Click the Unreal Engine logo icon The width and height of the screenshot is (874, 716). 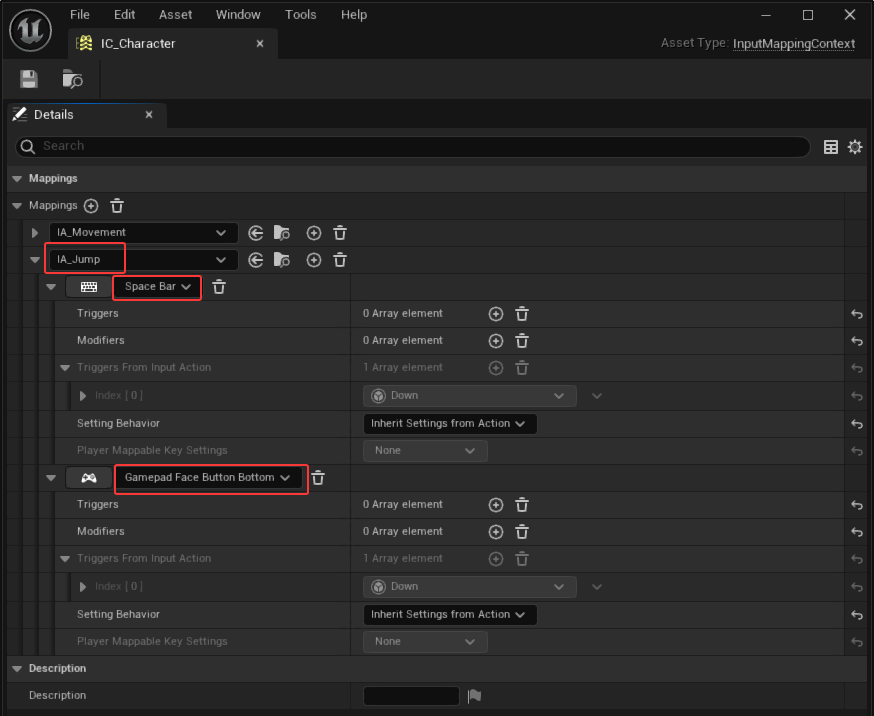[x=31, y=30]
